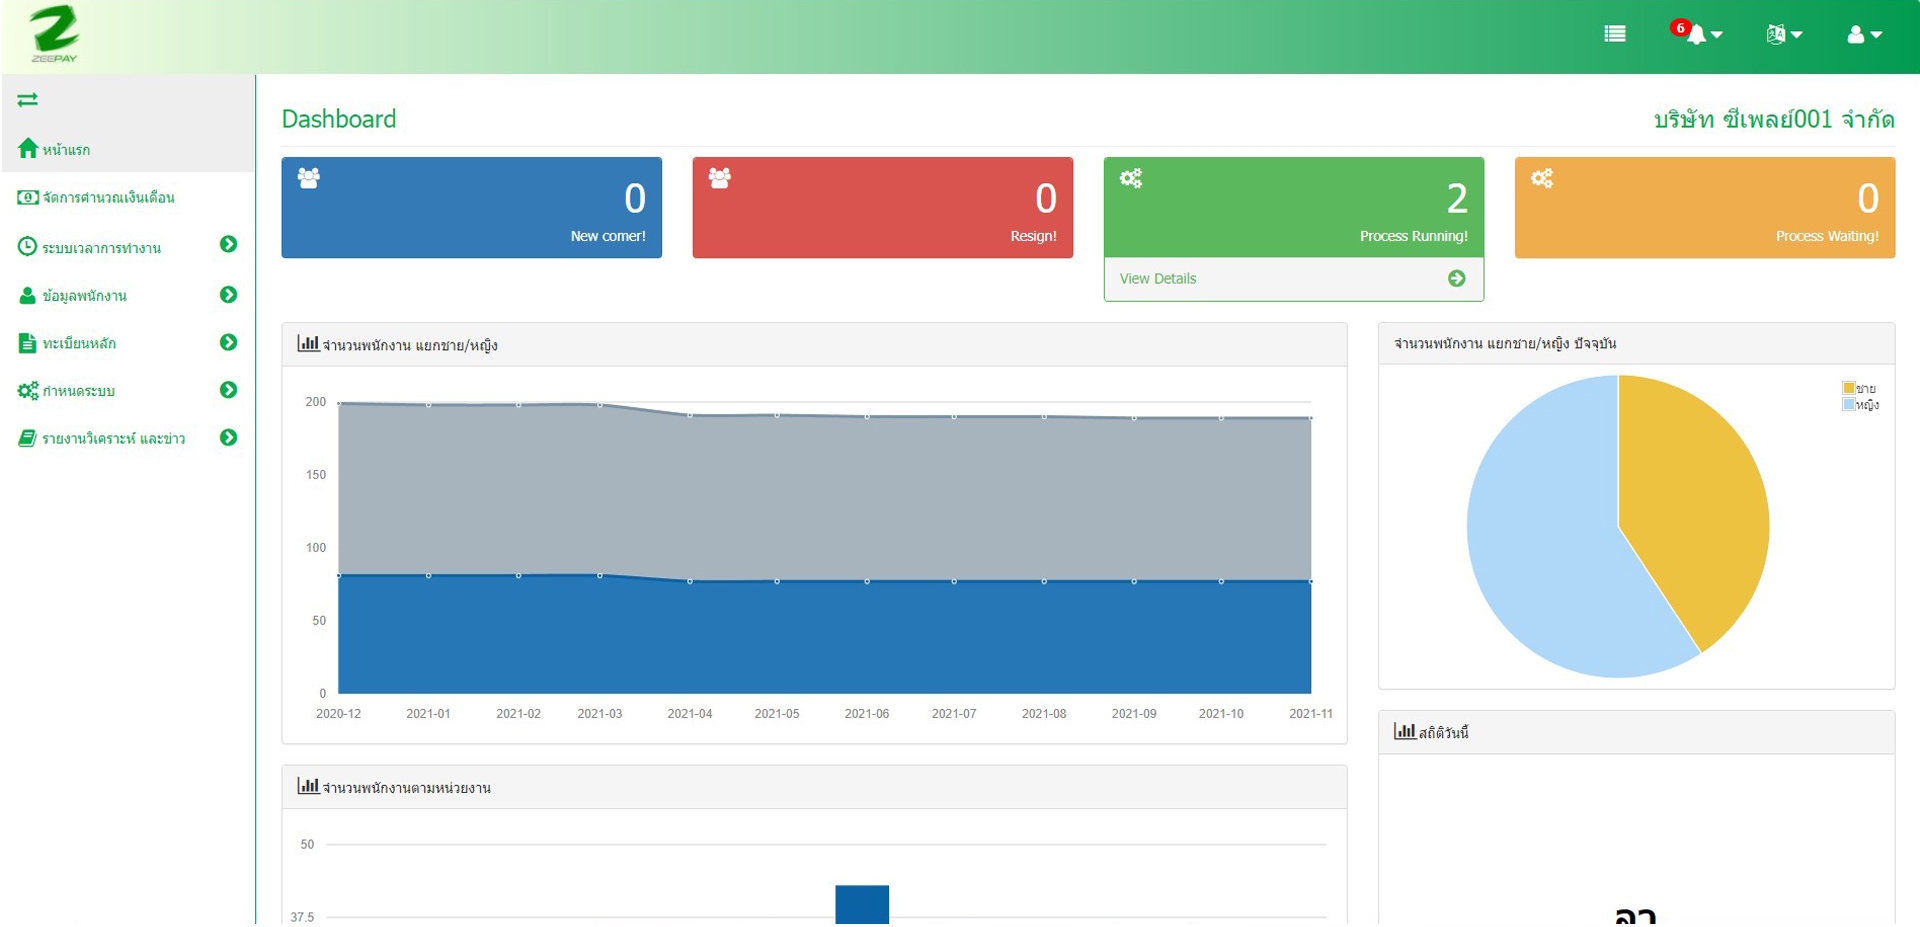The height and width of the screenshot is (927, 1920).
Task: Click panel title จำนวนพนักงาน แยกชาย/หญิง ปัจจุบัน
Action: pos(1505,343)
